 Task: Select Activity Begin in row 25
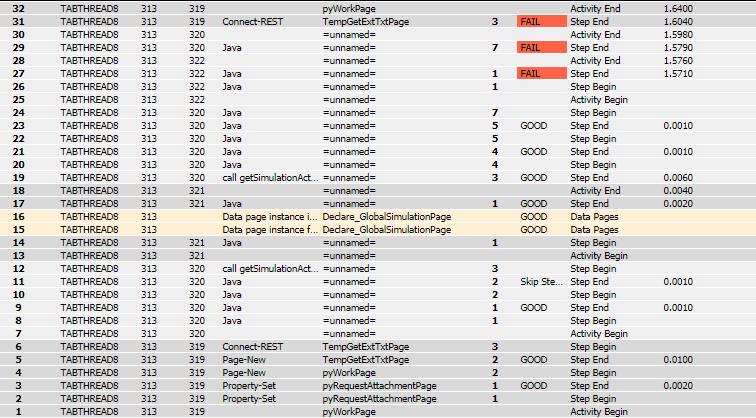coord(599,100)
